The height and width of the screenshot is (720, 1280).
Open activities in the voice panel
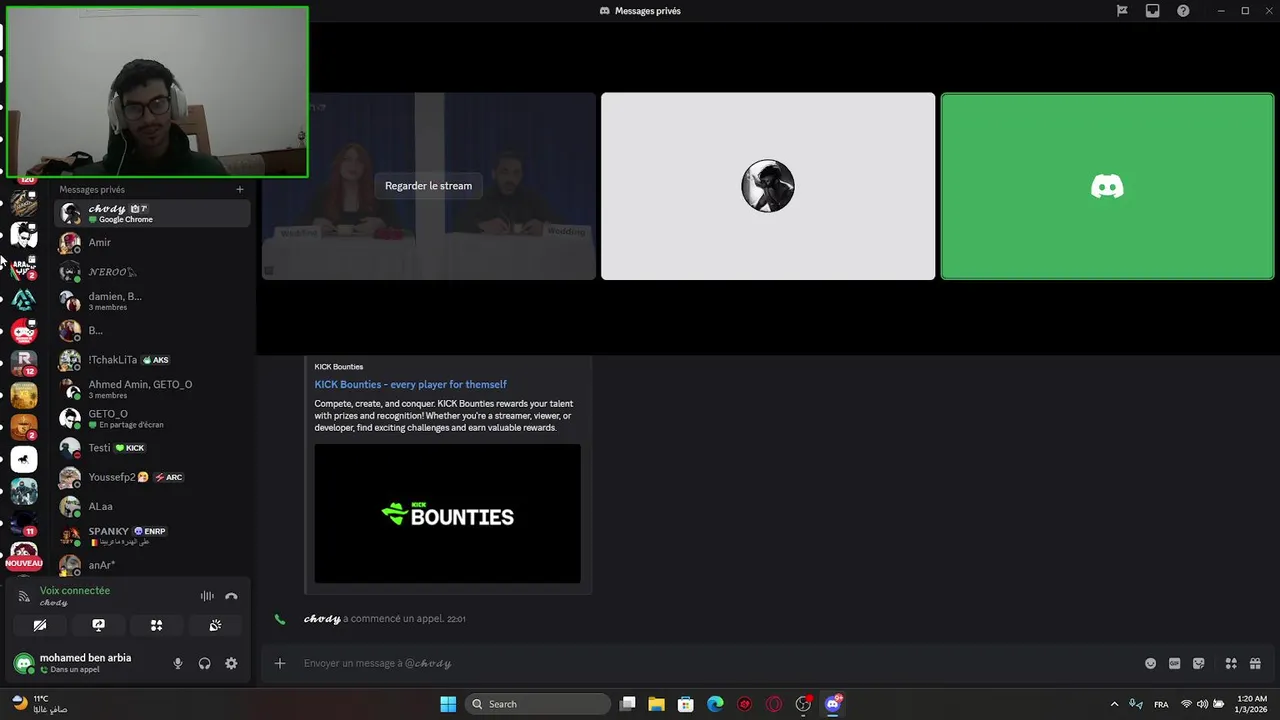pos(156,625)
